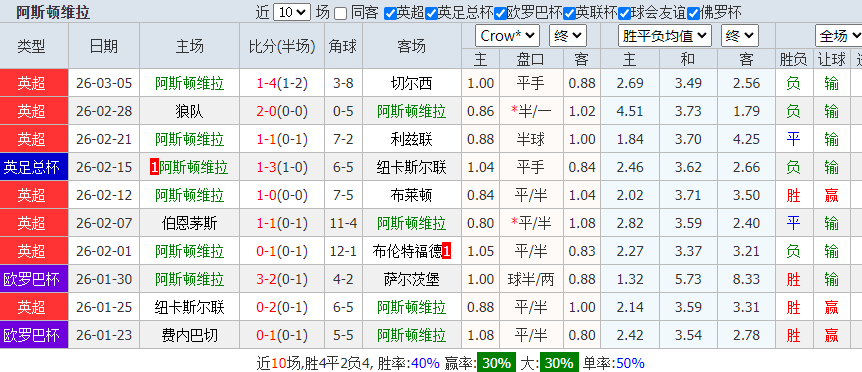This screenshot has height=372, width=862.
Task: Click corner count 11-4
Action: click(343, 223)
